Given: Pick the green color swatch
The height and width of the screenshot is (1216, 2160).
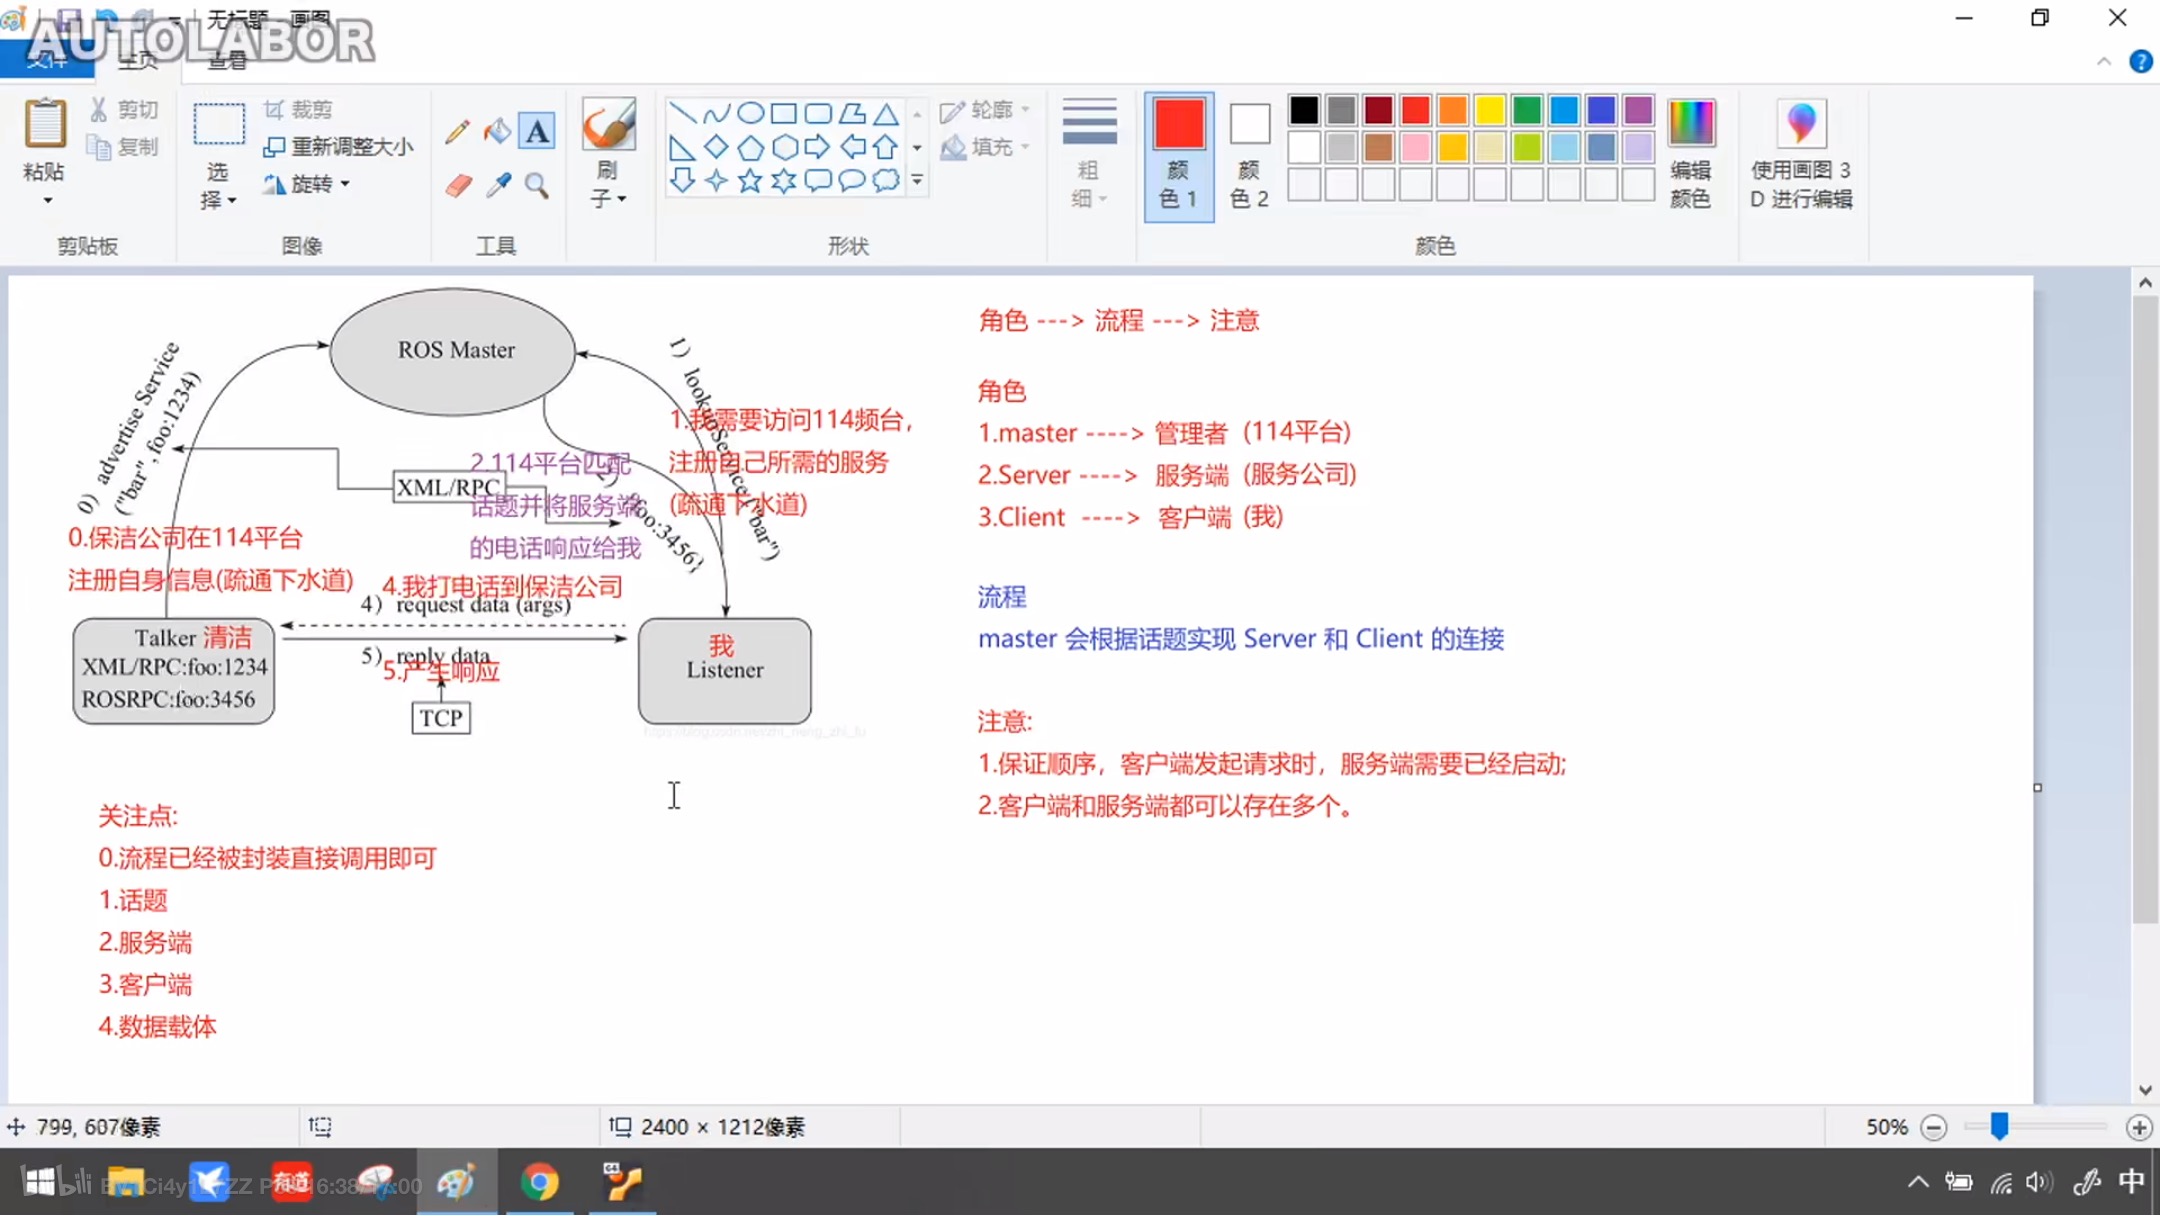Looking at the screenshot, I should (x=1526, y=109).
